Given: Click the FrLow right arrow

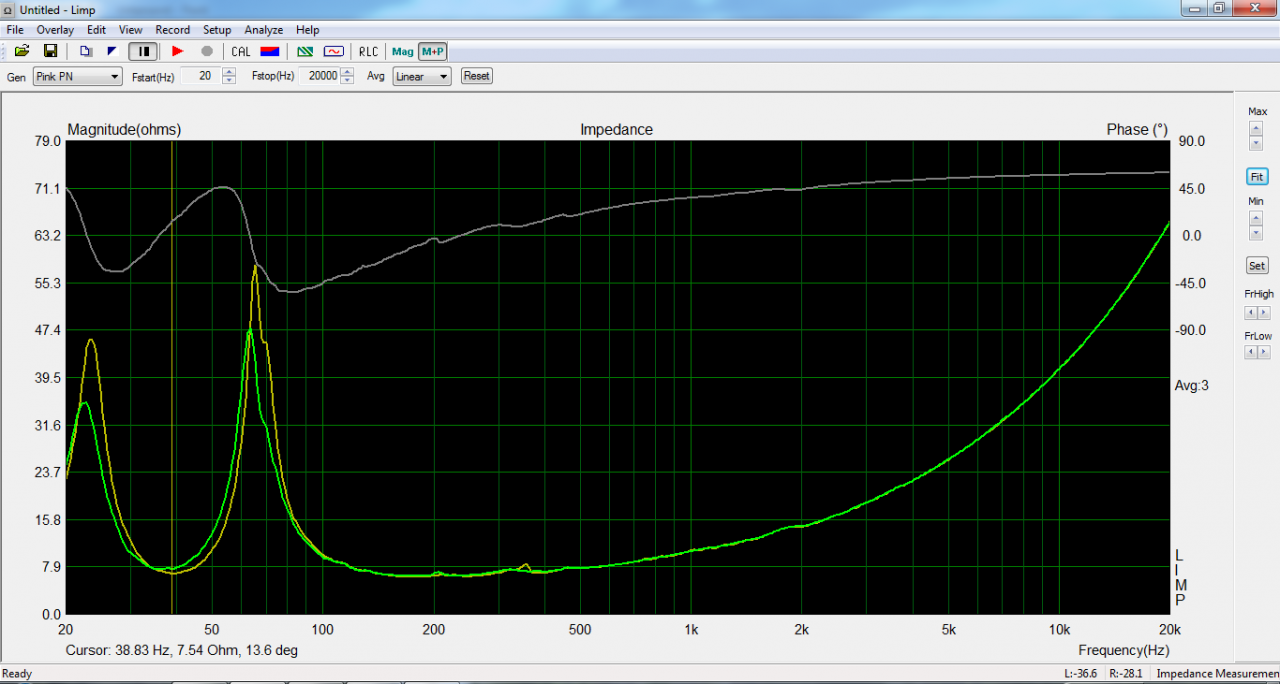Looking at the screenshot, I should [x=1264, y=352].
